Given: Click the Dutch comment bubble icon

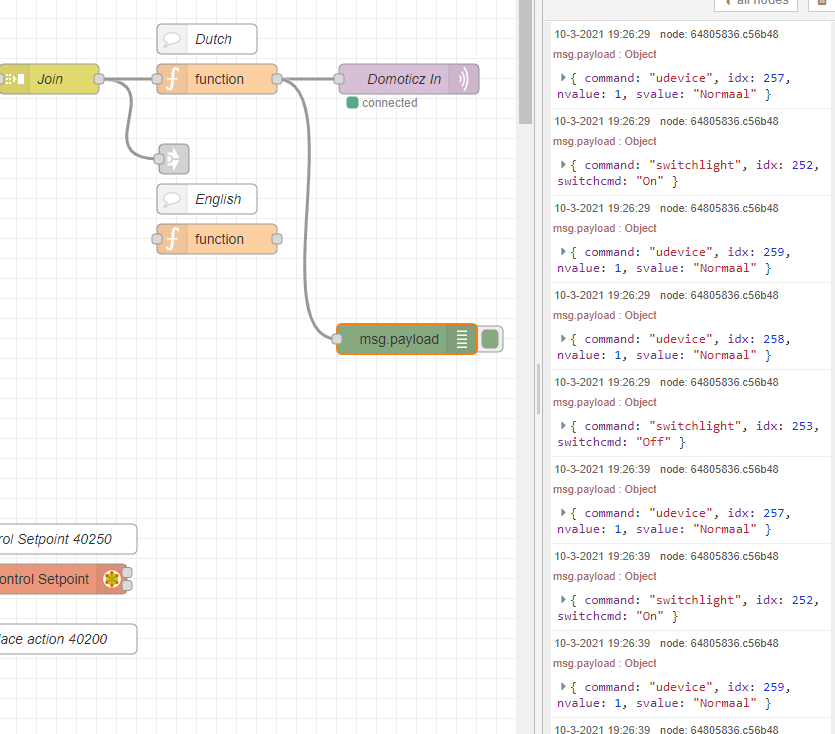Looking at the screenshot, I should (172, 39).
